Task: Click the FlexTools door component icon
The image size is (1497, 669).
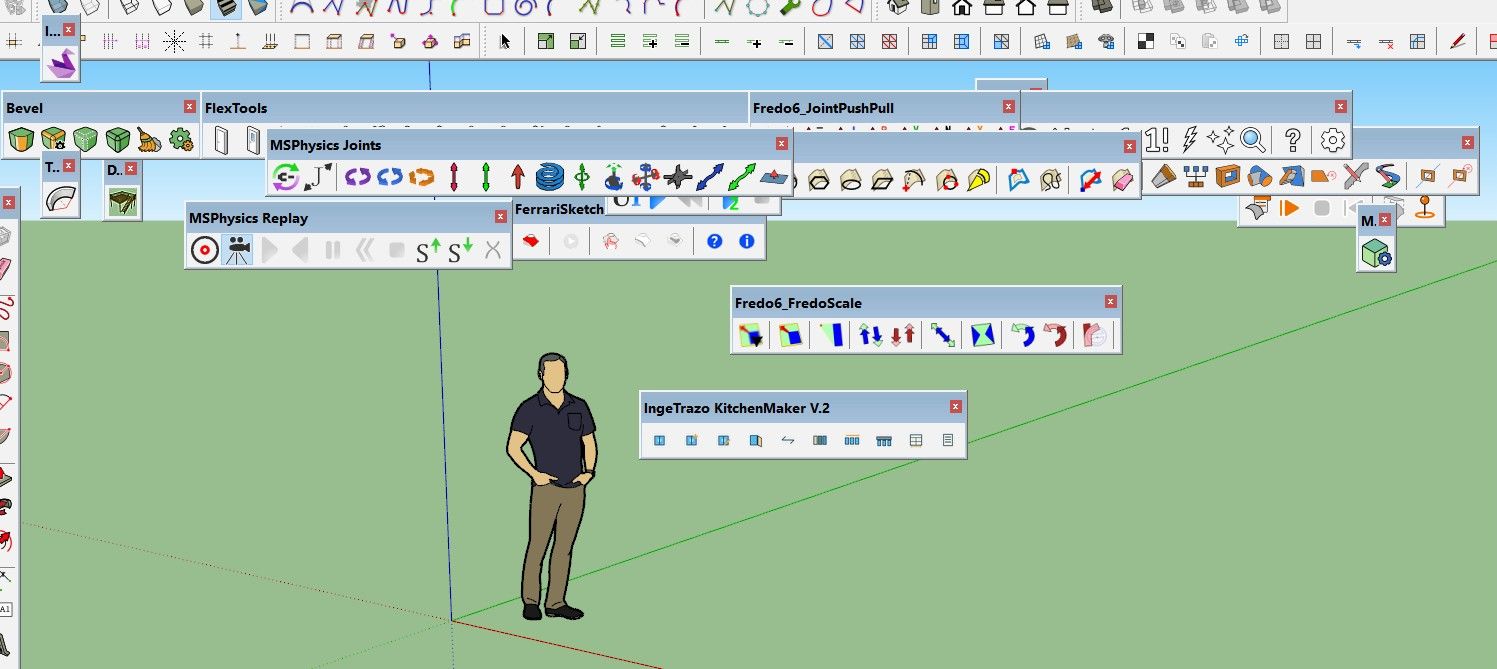Action: (222, 140)
